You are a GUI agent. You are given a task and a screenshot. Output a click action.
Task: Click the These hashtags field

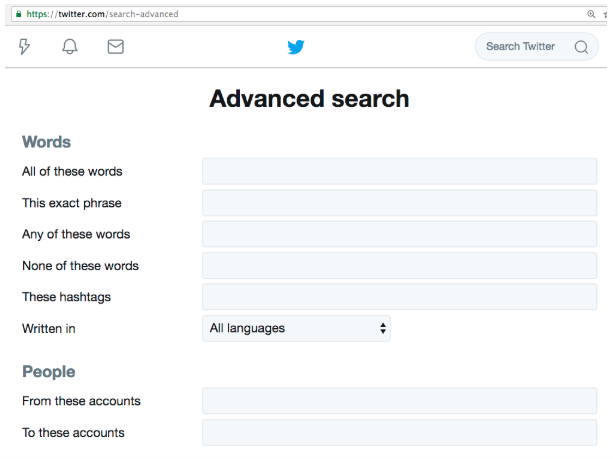[x=400, y=297]
